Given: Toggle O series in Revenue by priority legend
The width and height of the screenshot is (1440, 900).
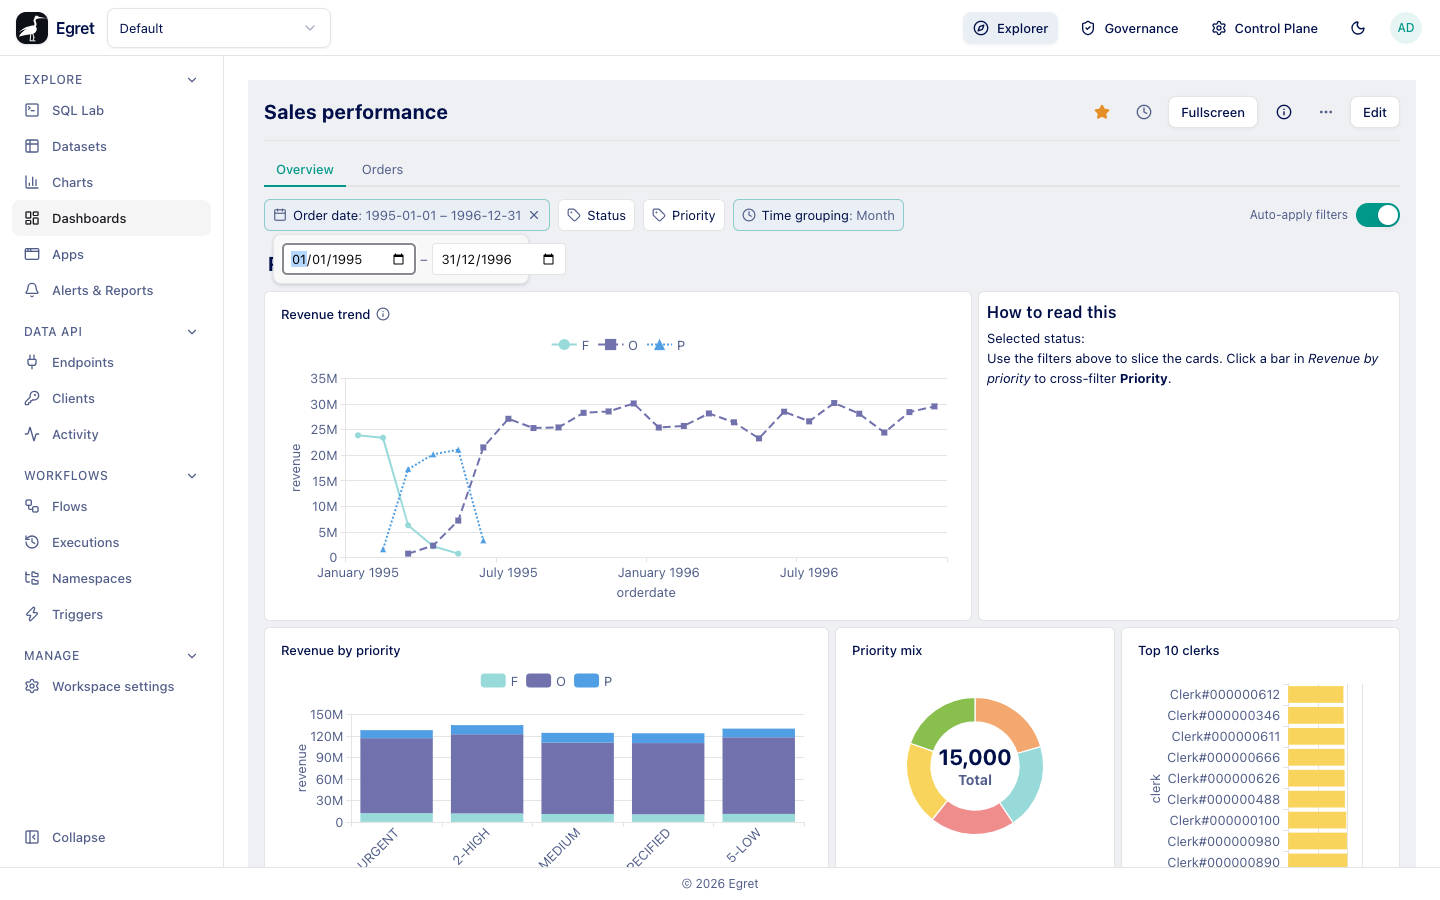Looking at the screenshot, I should point(547,681).
